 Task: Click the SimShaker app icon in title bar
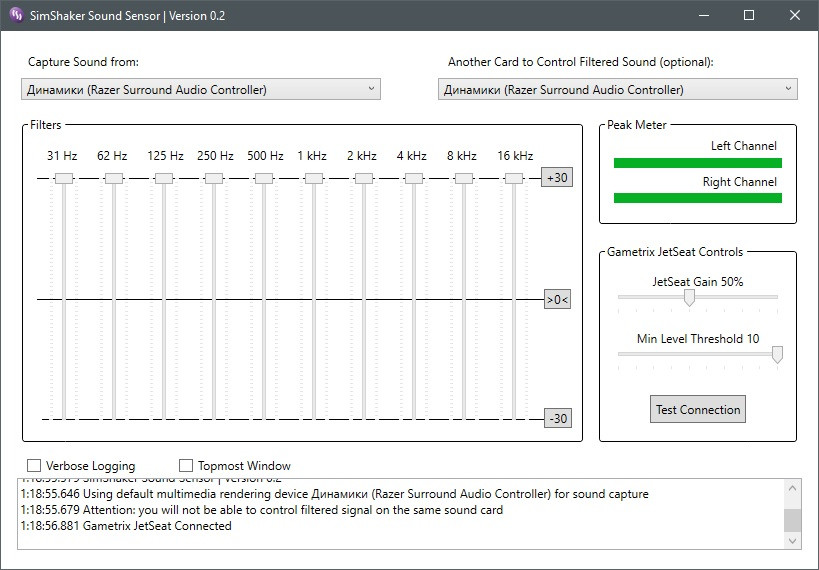point(15,15)
